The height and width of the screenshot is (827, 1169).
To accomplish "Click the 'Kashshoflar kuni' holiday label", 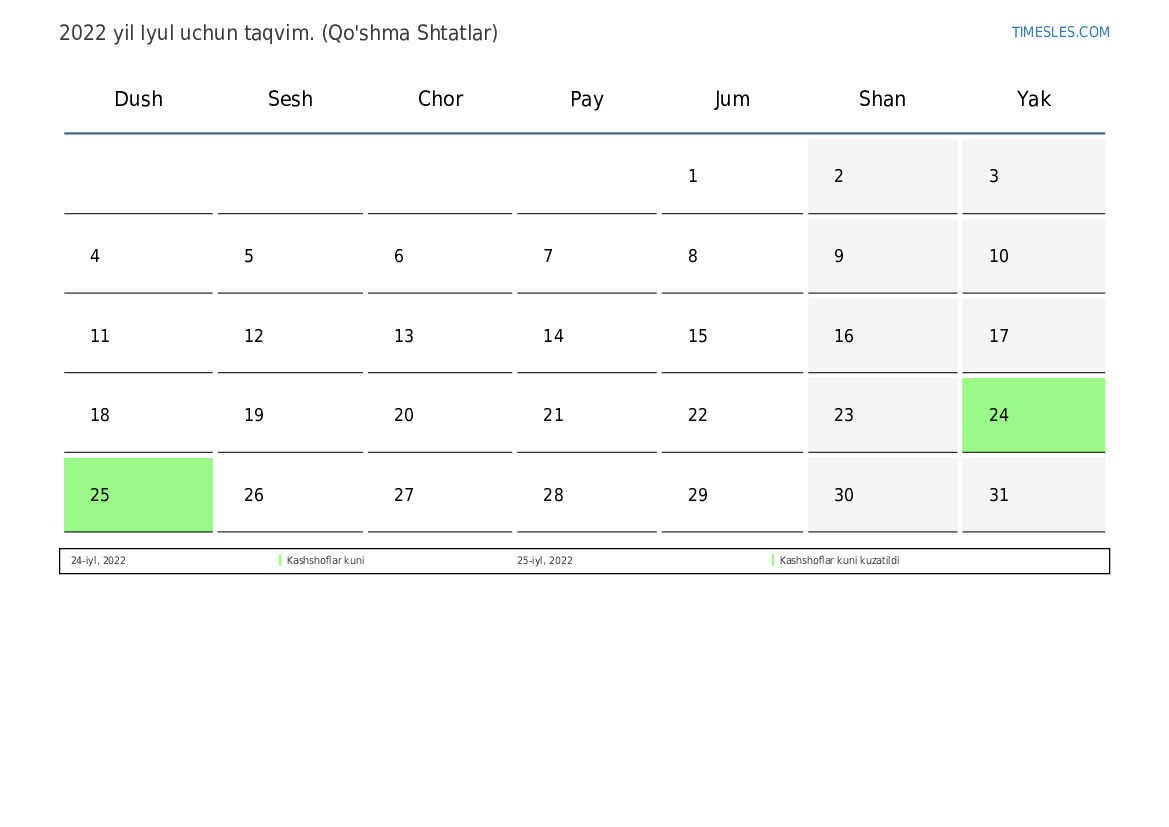I will 325,561.
